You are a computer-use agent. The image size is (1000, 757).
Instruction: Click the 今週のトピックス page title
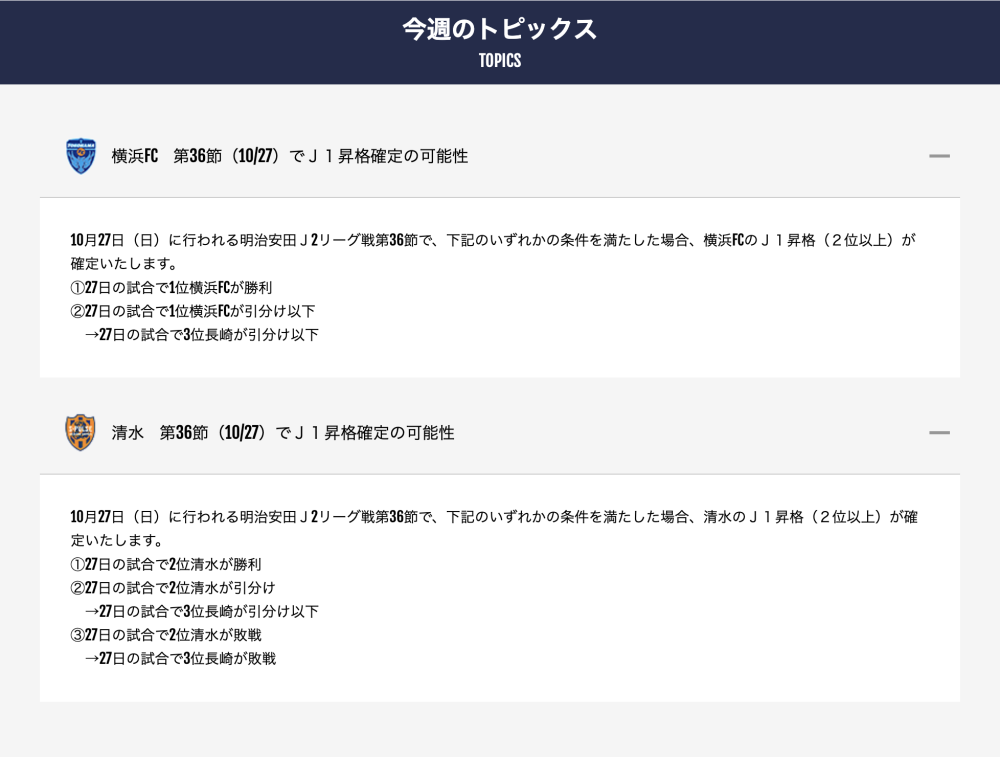(499, 29)
